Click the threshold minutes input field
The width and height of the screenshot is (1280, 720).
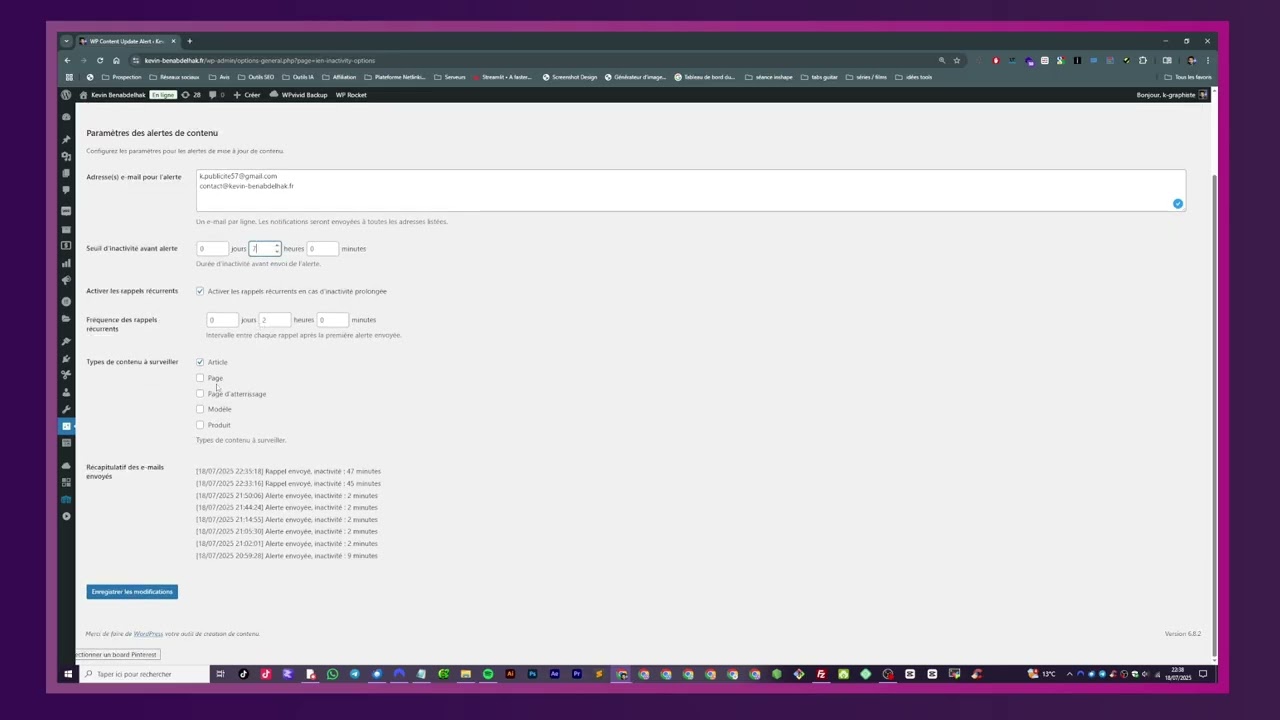click(x=322, y=248)
